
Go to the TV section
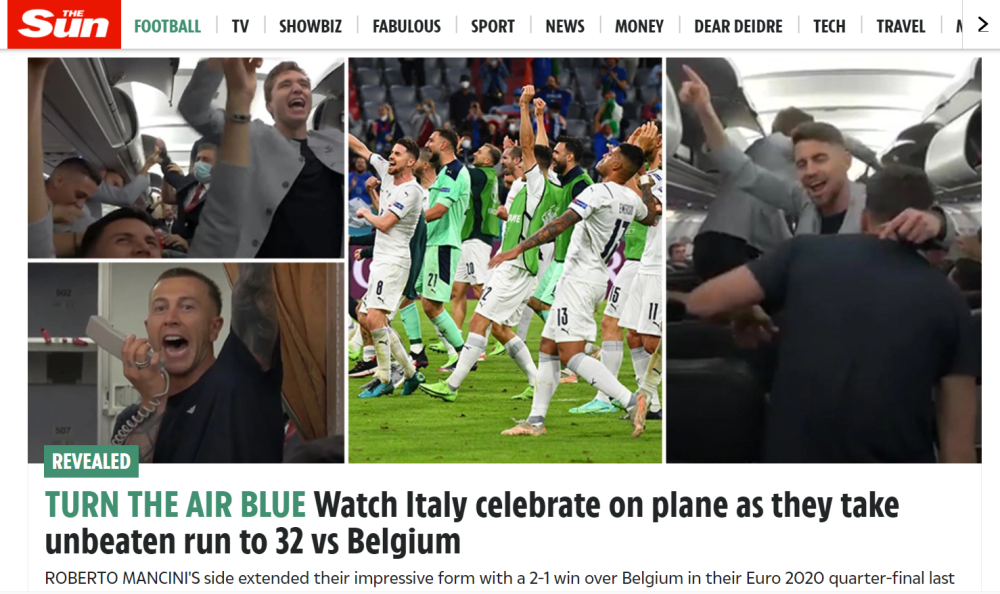pyautogui.click(x=240, y=26)
